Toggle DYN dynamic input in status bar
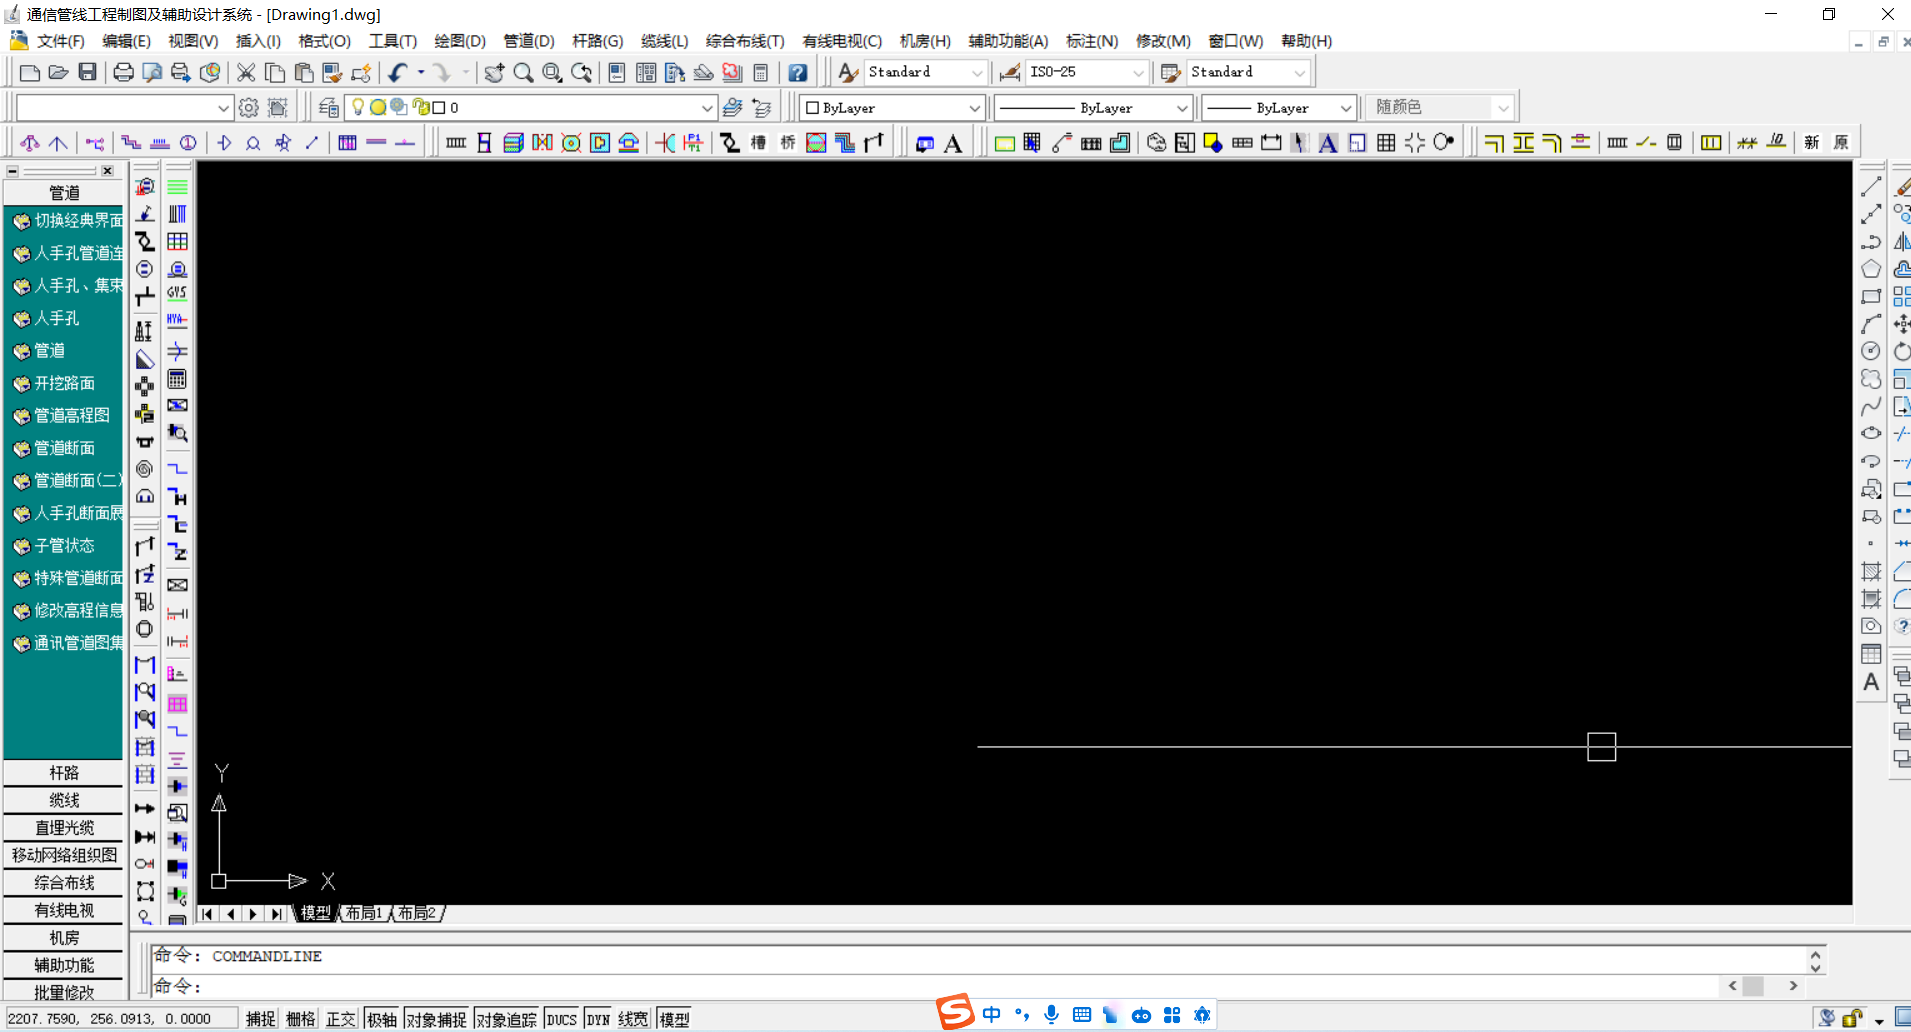This screenshot has width=1911, height=1032. pyautogui.click(x=598, y=1019)
